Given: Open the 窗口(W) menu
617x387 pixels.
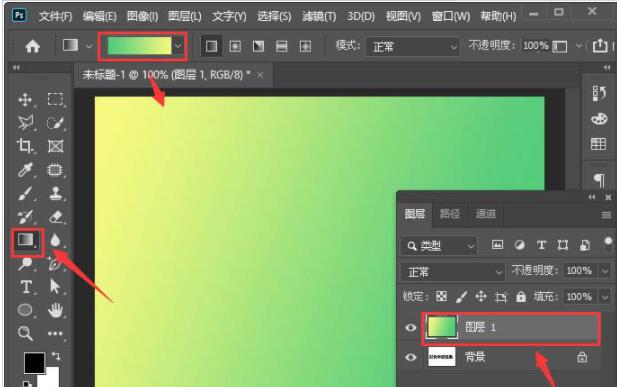Looking at the screenshot, I should 451,16.
